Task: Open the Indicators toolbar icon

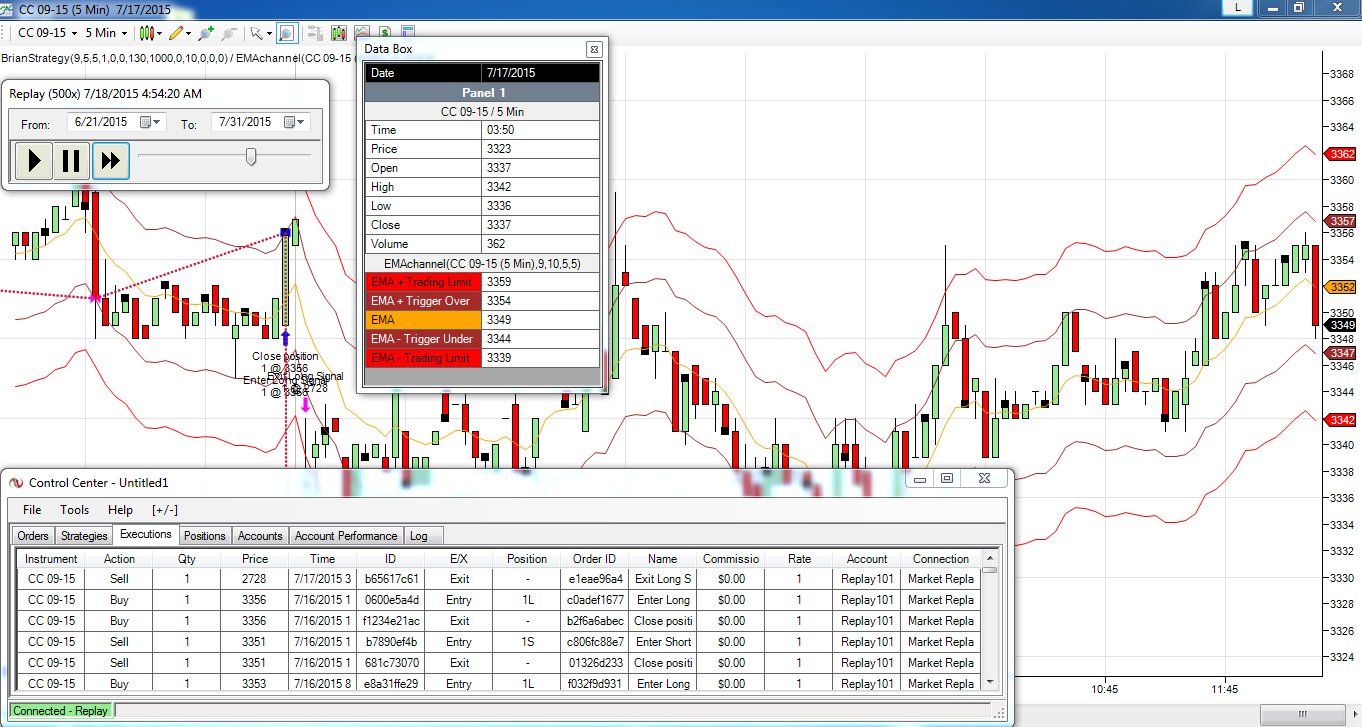Action: tap(360, 33)
